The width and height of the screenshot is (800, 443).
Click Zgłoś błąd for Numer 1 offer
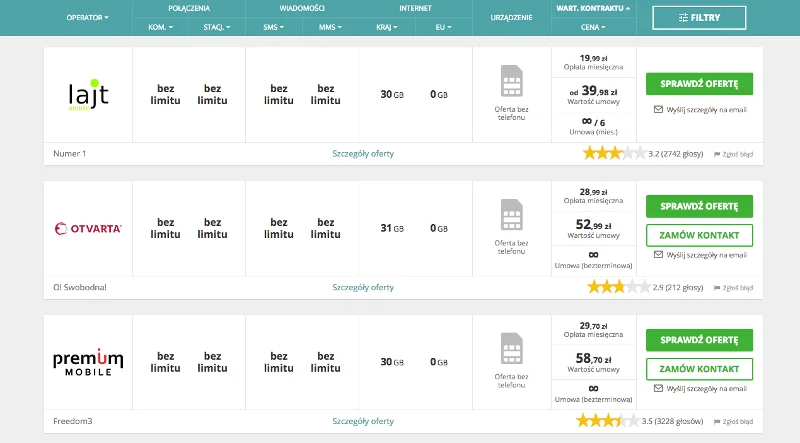pos(738,154)
